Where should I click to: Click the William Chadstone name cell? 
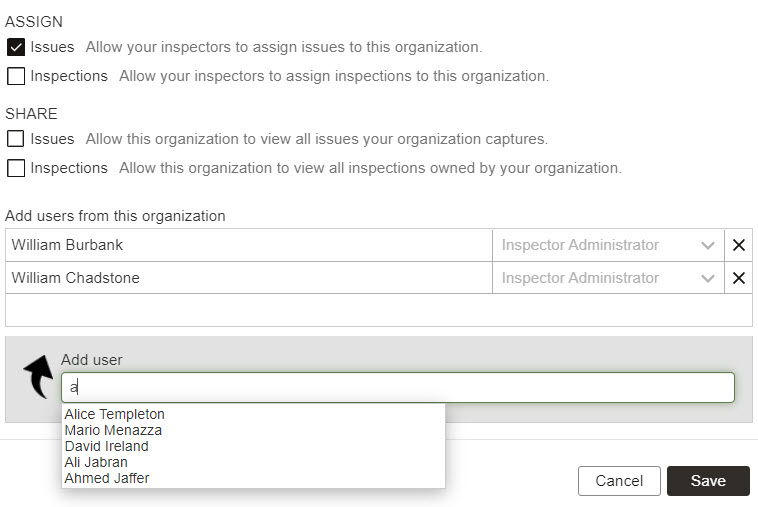click(248, 278)
